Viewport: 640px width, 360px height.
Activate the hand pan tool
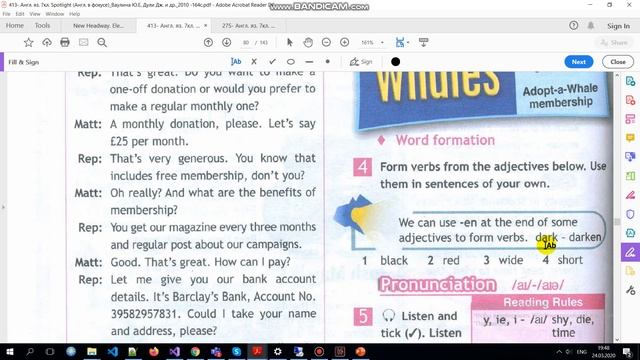308,42
